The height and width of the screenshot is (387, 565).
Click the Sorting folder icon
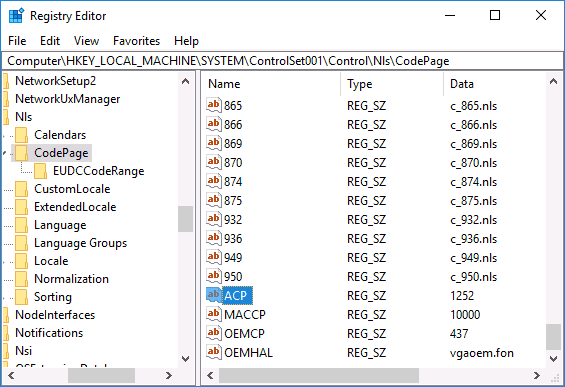click(x=22, y=297)
